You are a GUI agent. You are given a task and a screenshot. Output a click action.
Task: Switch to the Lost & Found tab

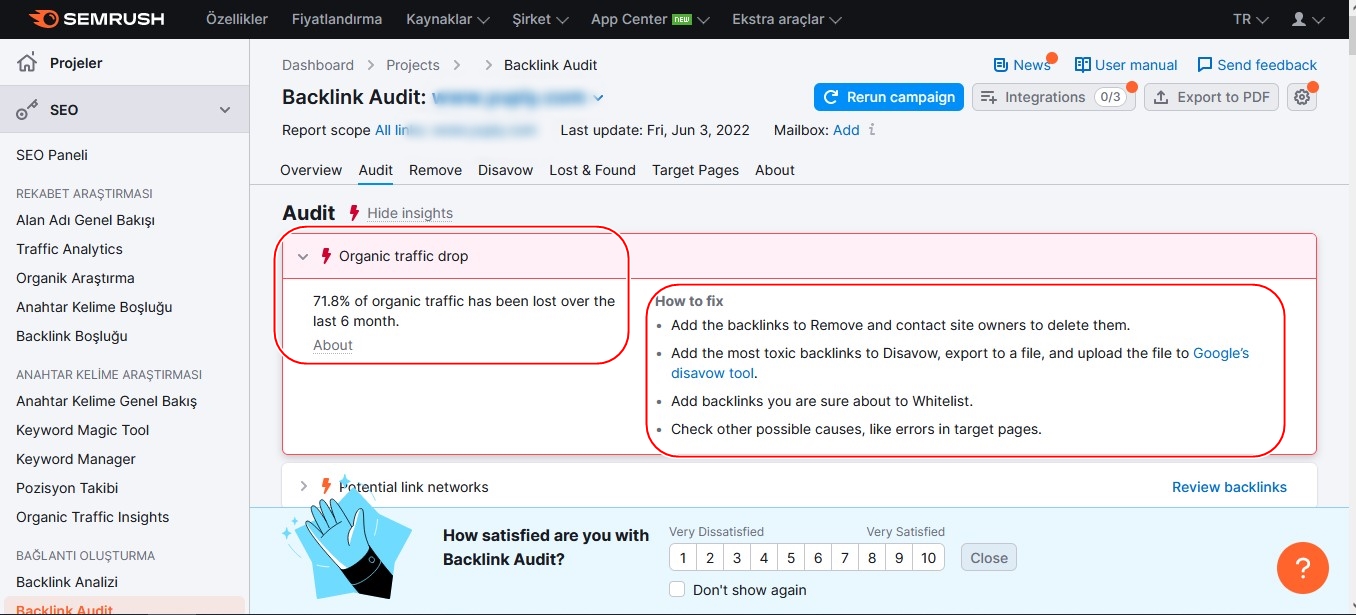click(592, 170)
